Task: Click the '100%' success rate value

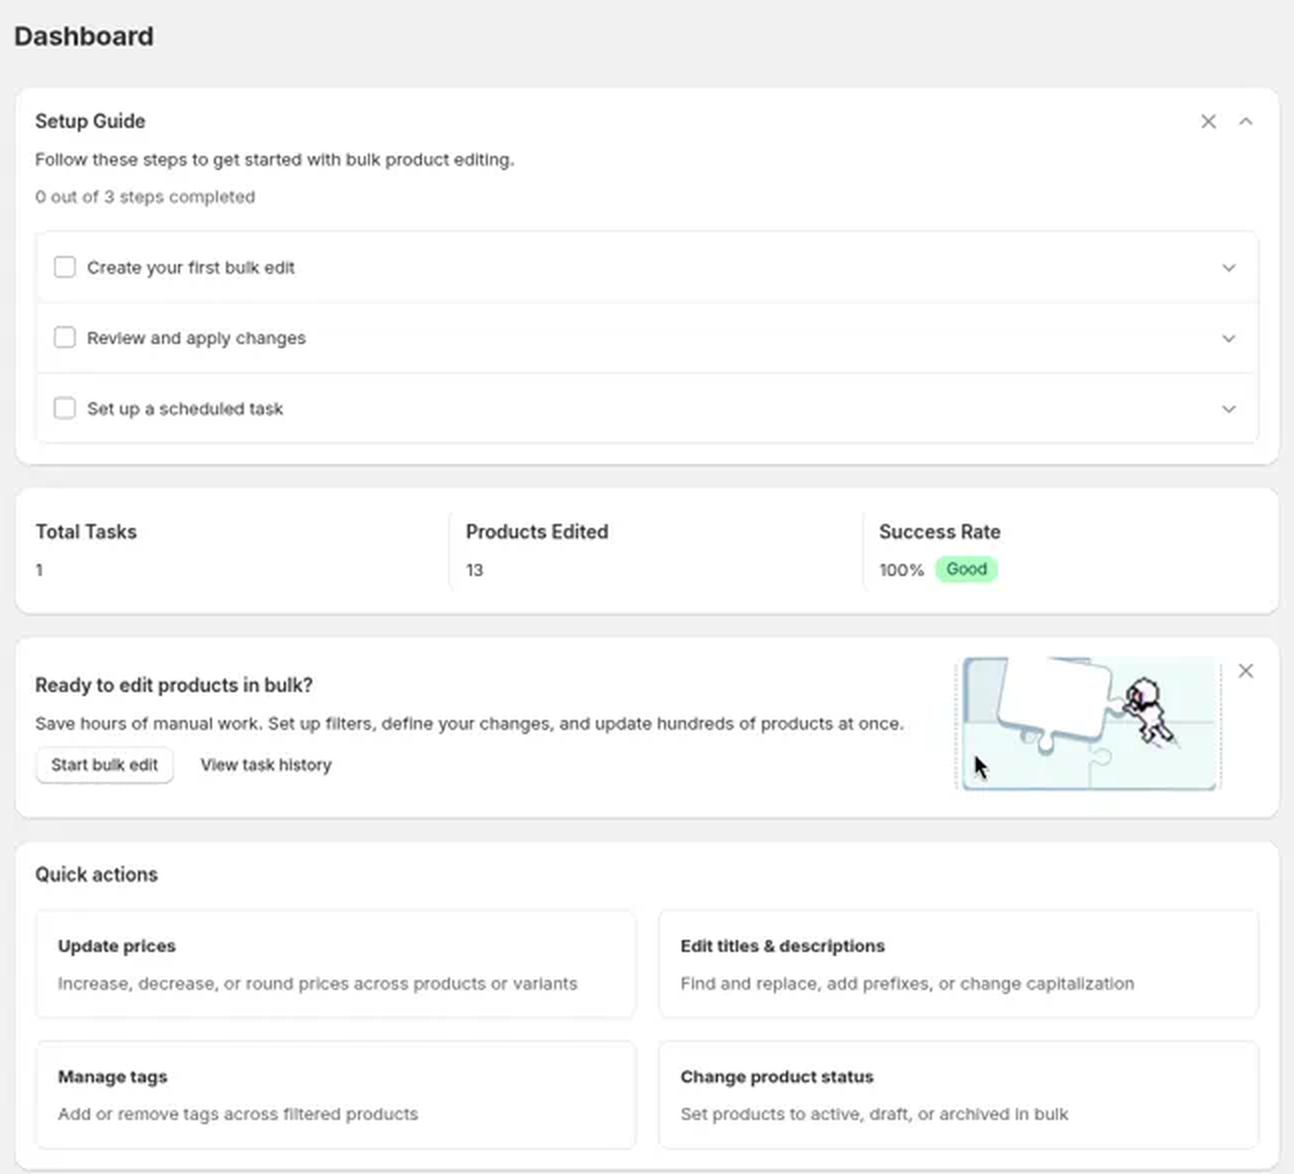Action: 901,570
